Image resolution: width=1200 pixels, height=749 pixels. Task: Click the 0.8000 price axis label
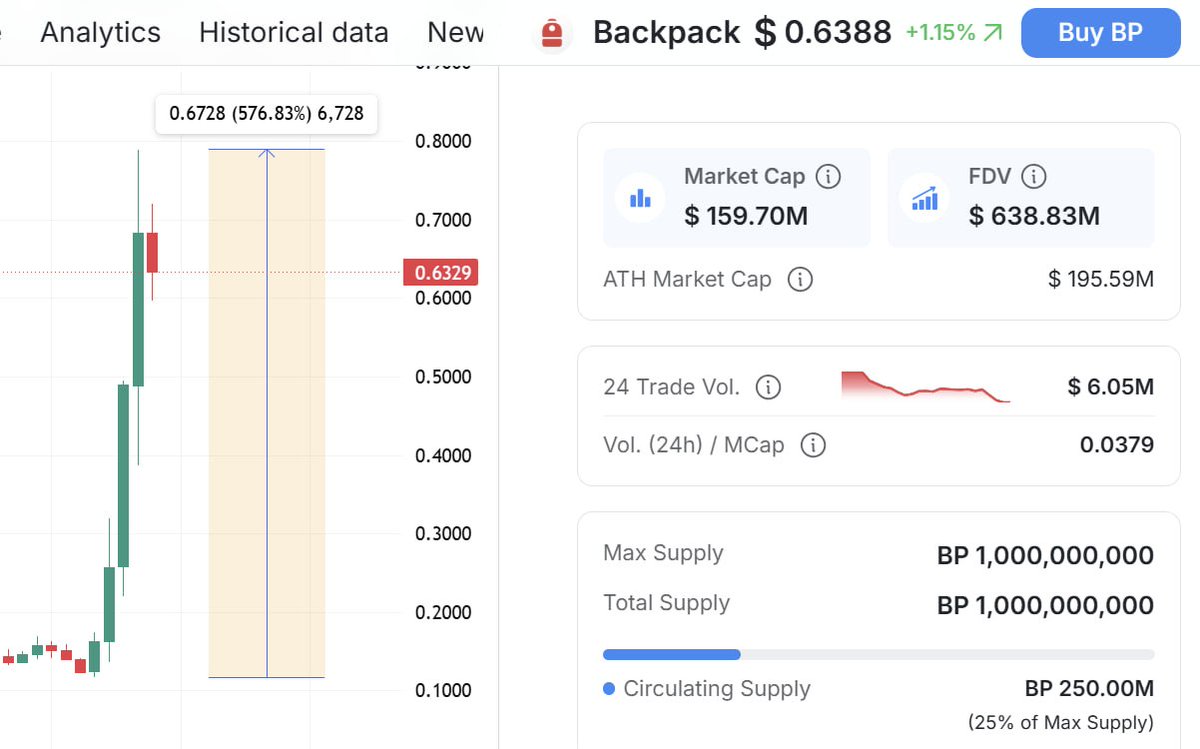[x=443, y=141]
